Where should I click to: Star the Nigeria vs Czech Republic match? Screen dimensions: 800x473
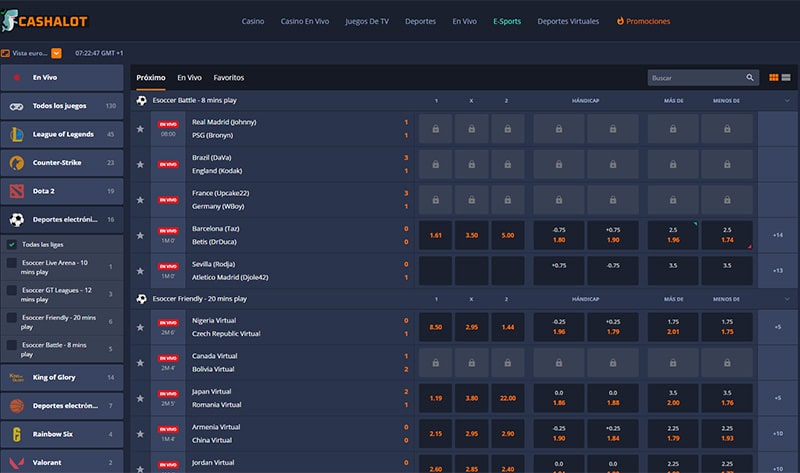tap(140, 327)
